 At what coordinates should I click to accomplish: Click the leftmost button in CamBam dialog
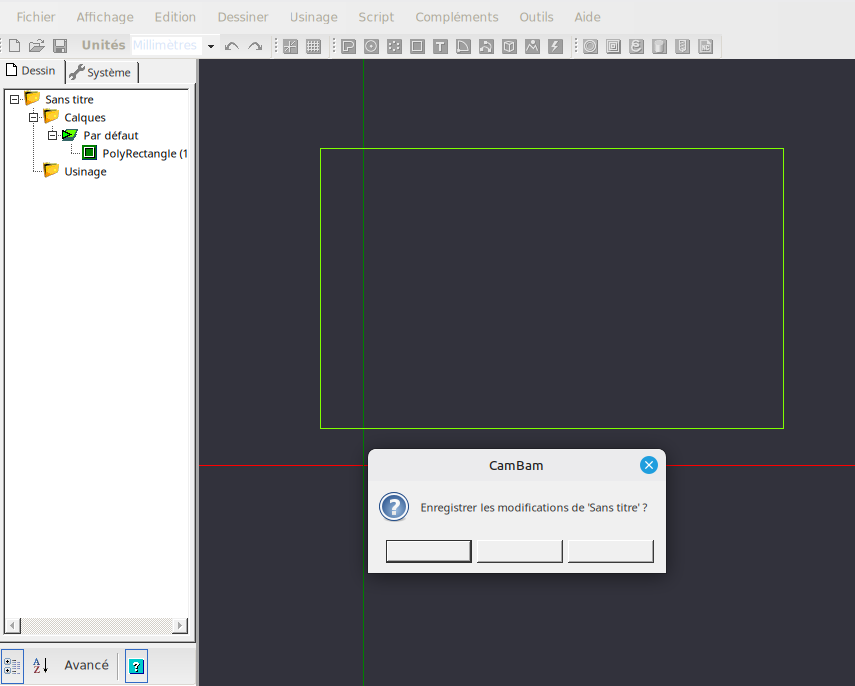coord(428,551)
